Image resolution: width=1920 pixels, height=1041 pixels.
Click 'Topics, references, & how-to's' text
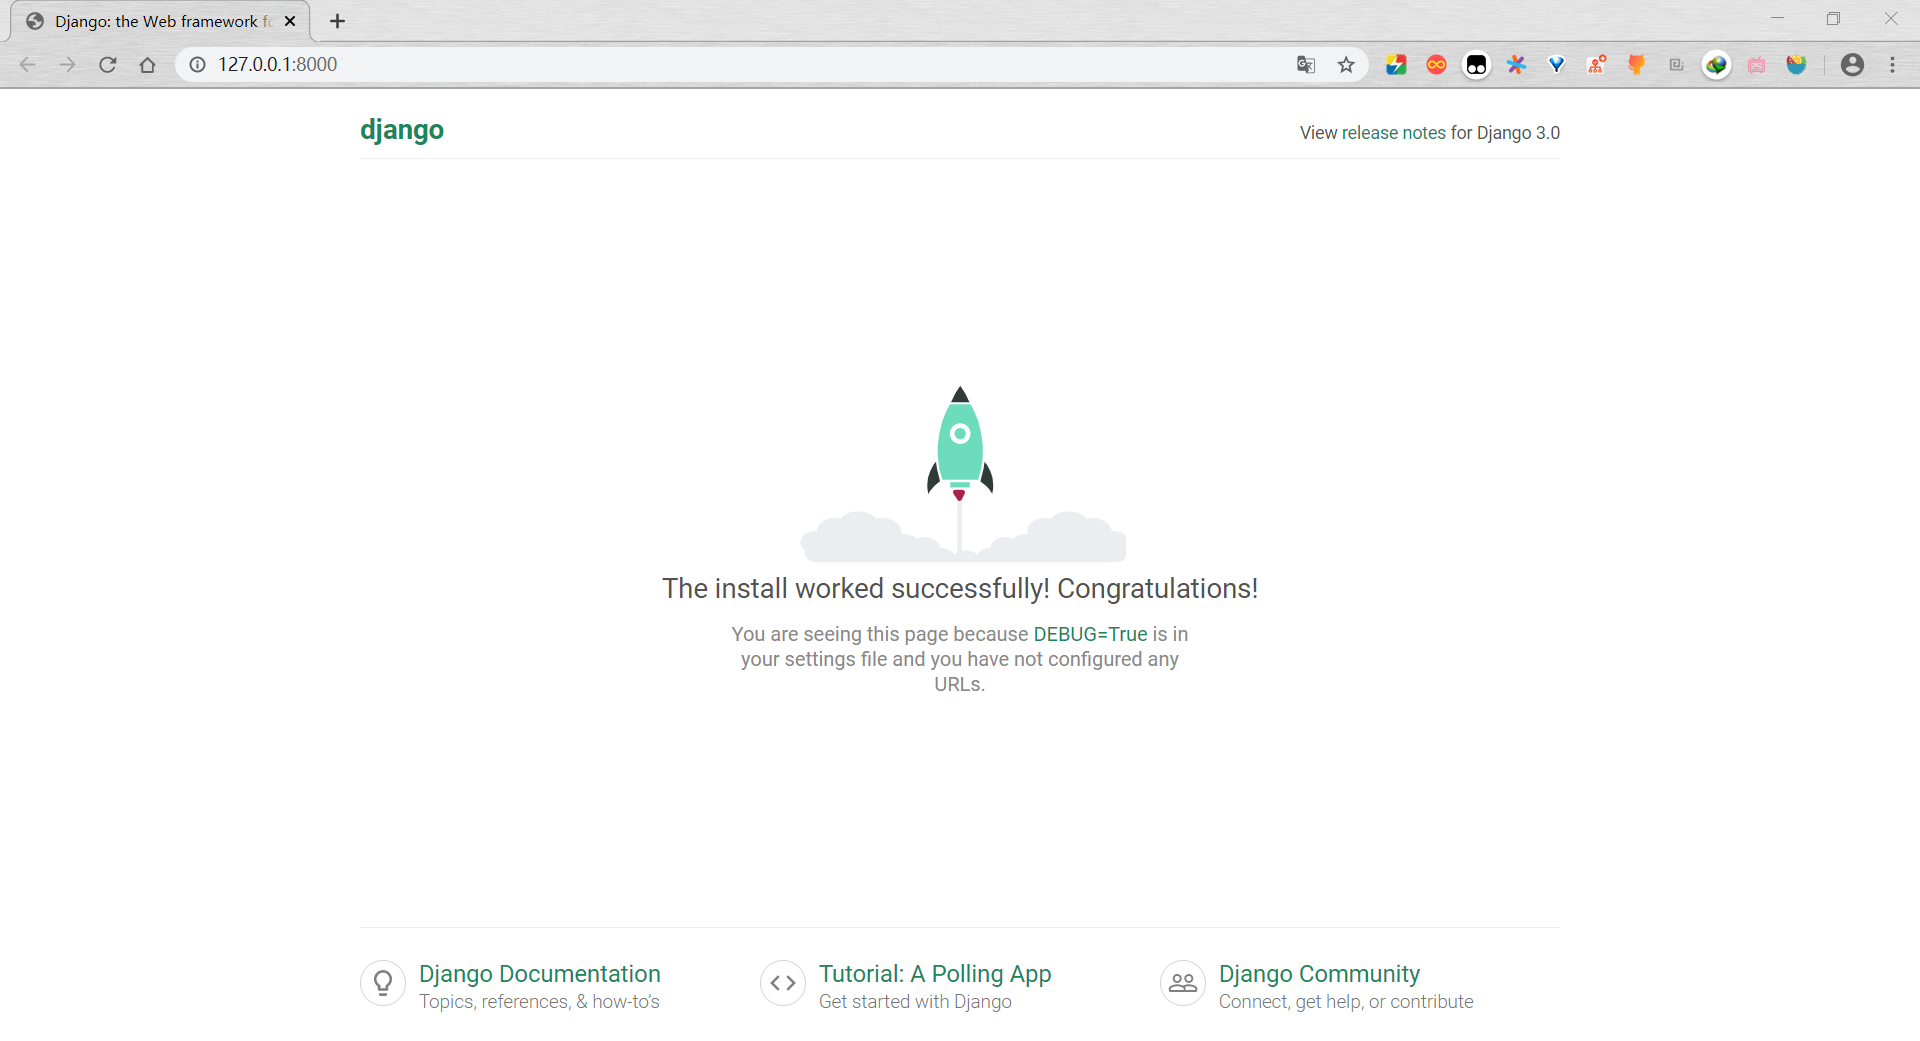[x=539, y=1002]
